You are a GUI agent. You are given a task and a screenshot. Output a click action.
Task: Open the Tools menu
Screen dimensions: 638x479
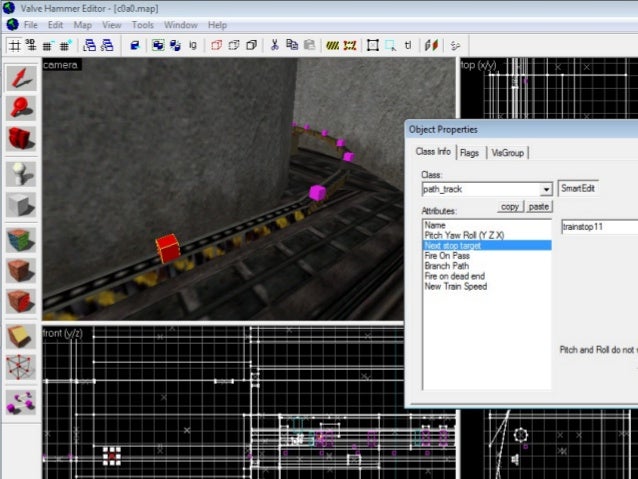[143, 24]
